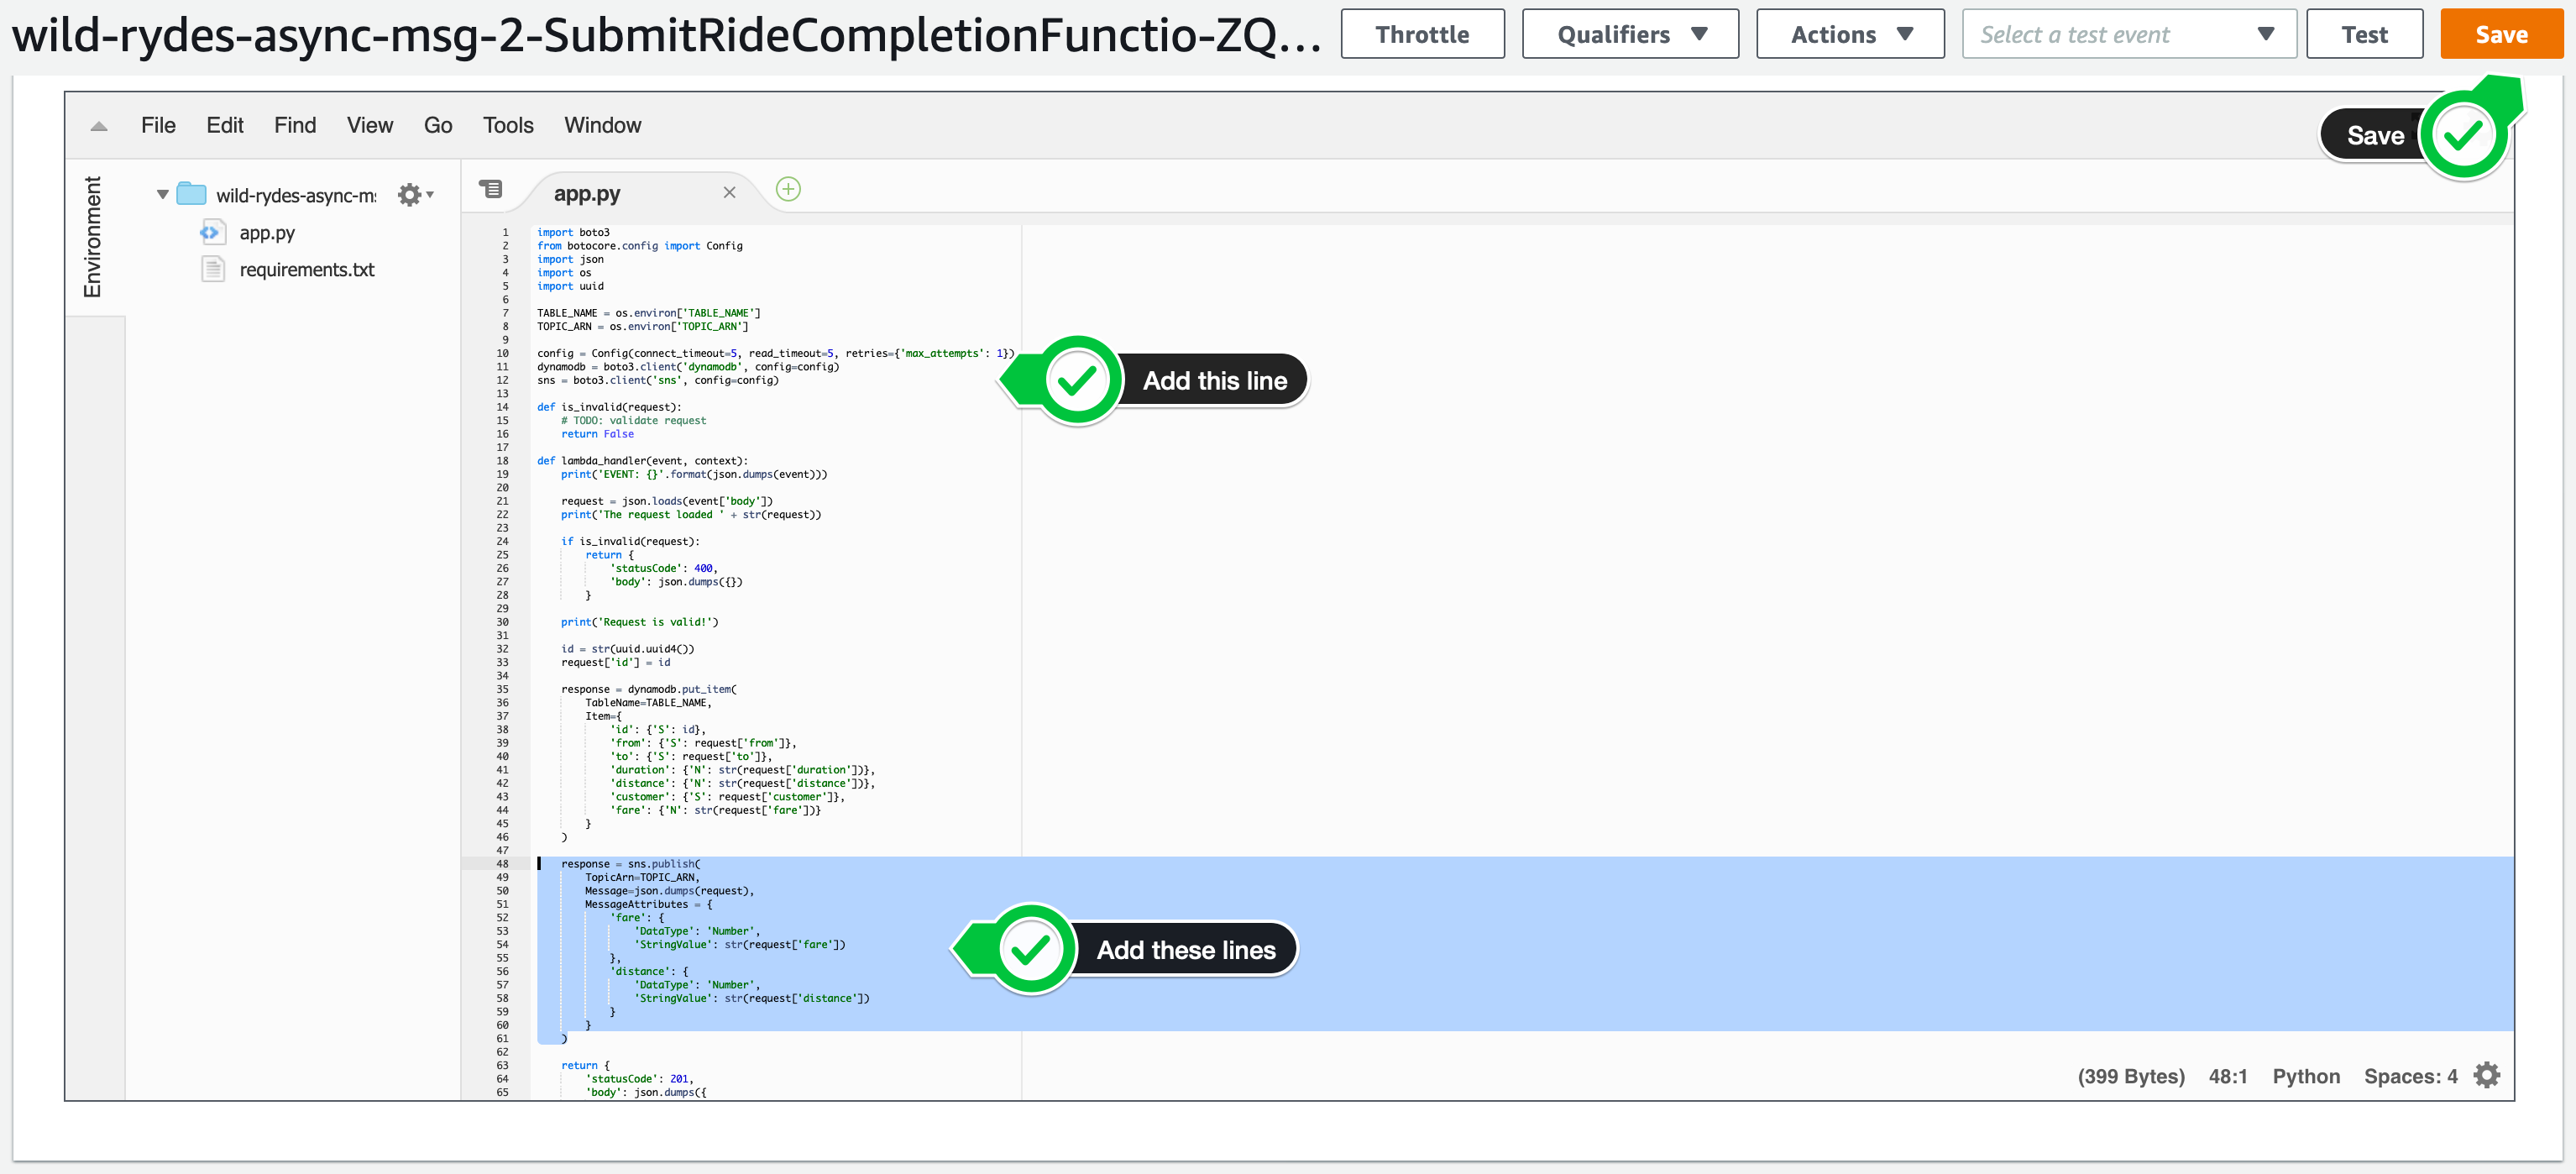Open the View menu
Screen dimensions: 2576x1174
370,125
